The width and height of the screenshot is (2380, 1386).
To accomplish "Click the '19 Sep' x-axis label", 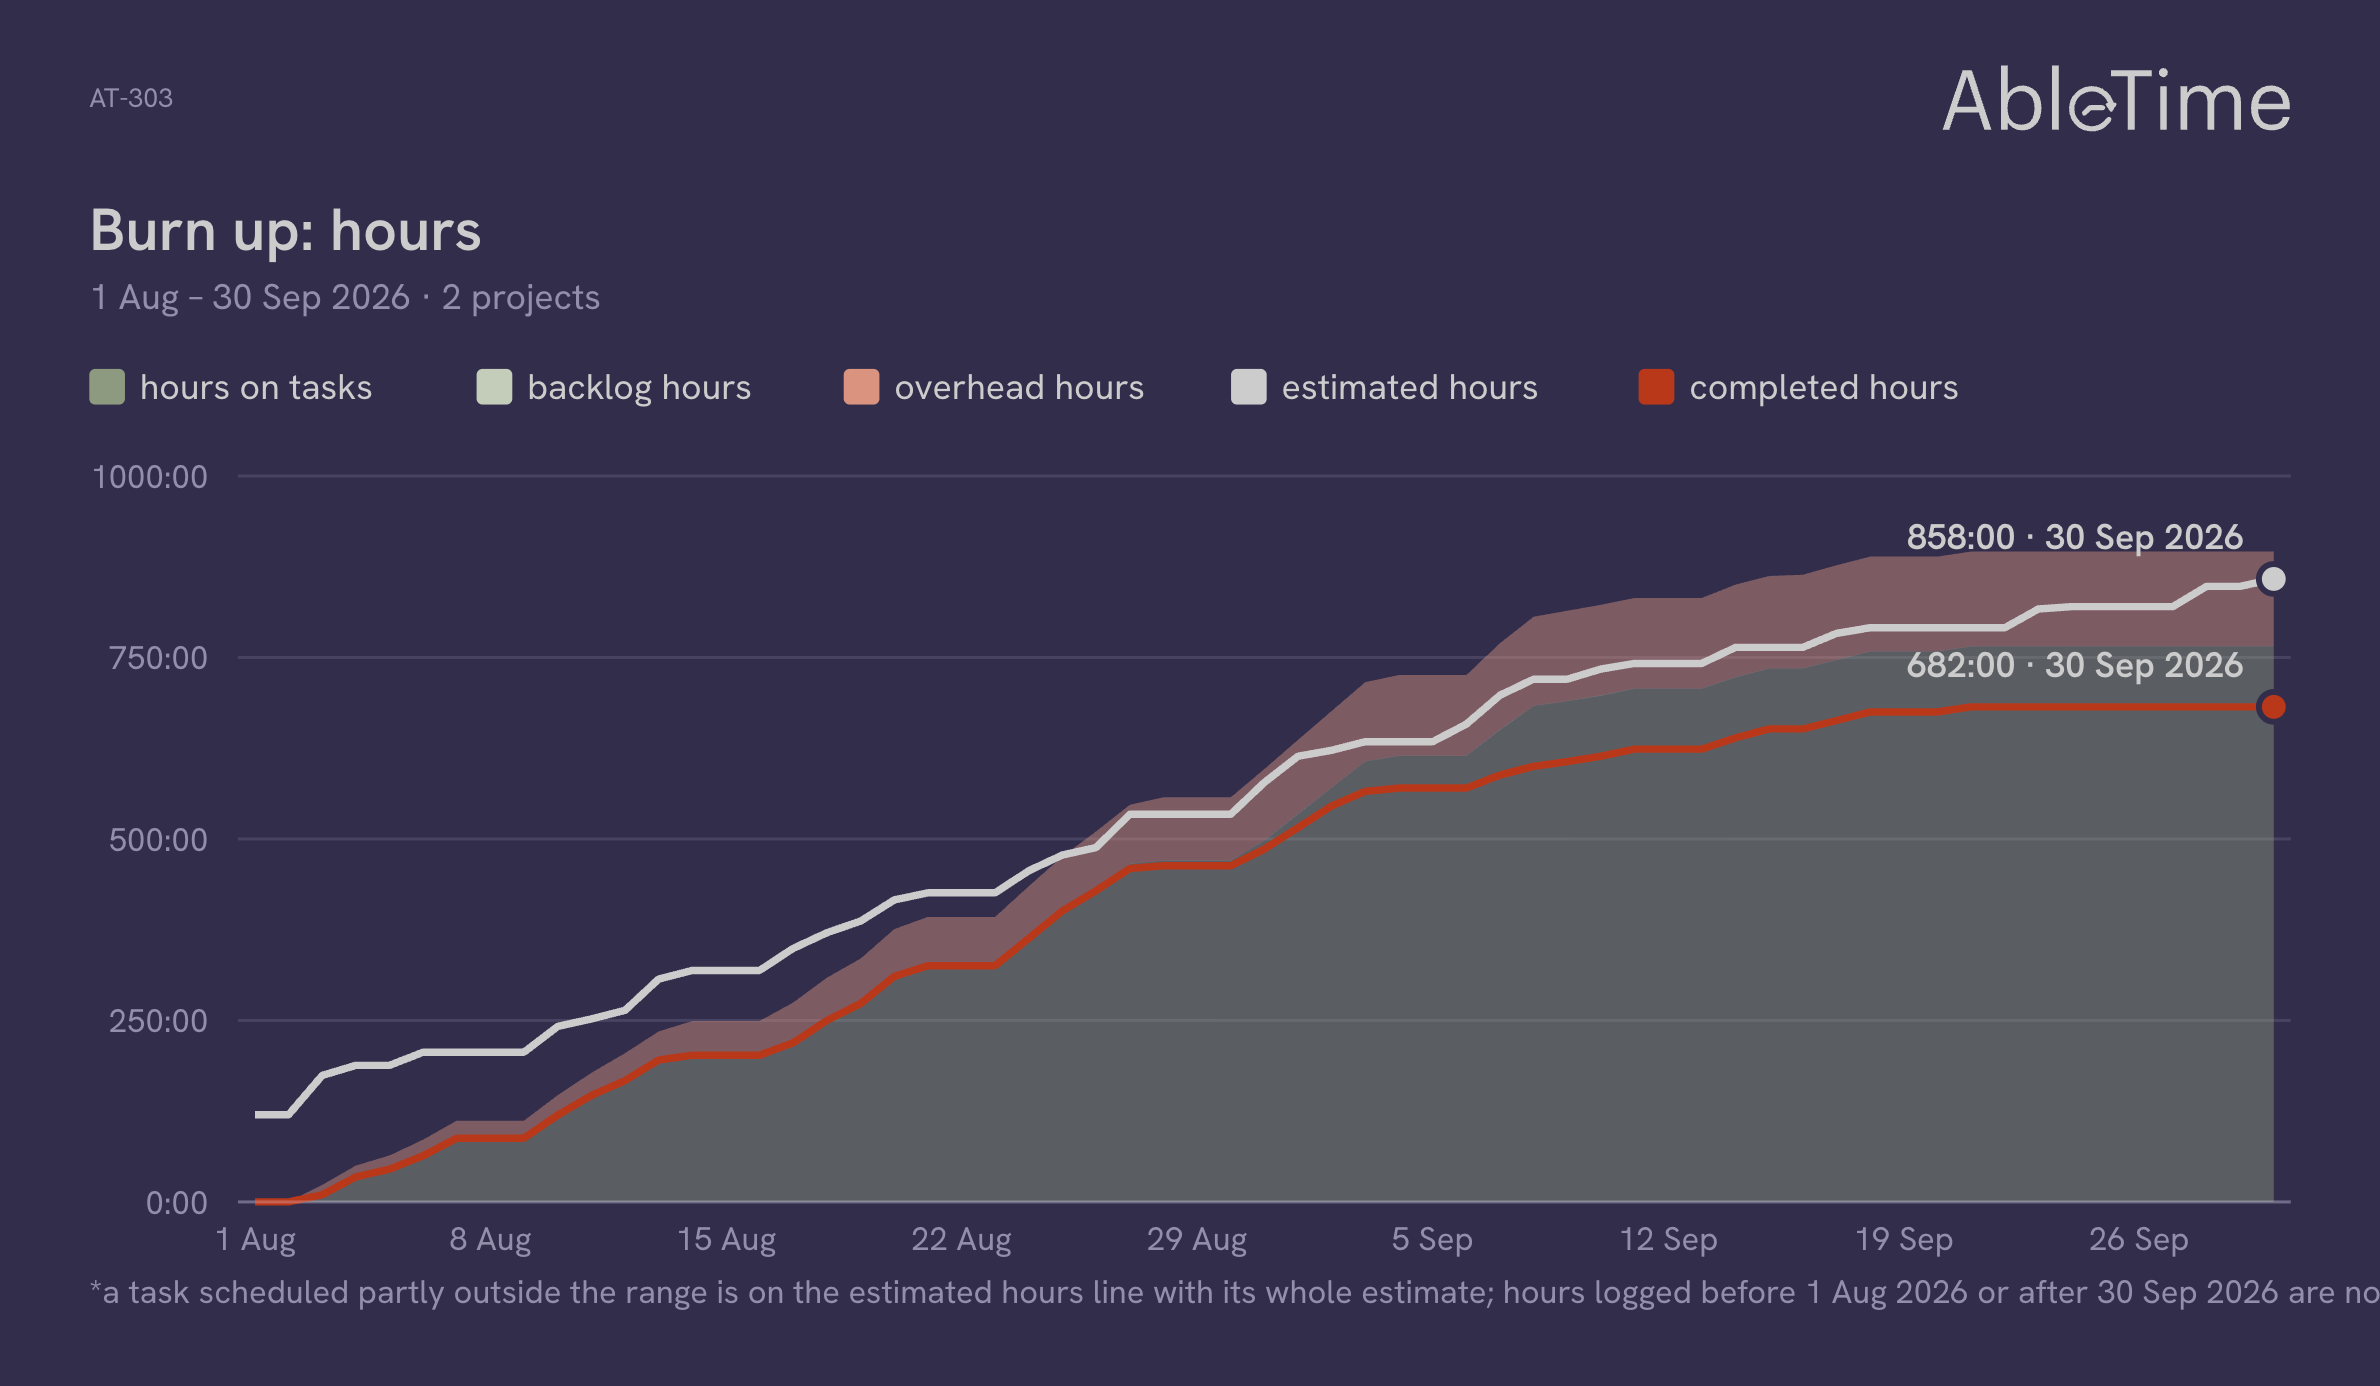I will pos(1904,1240).
